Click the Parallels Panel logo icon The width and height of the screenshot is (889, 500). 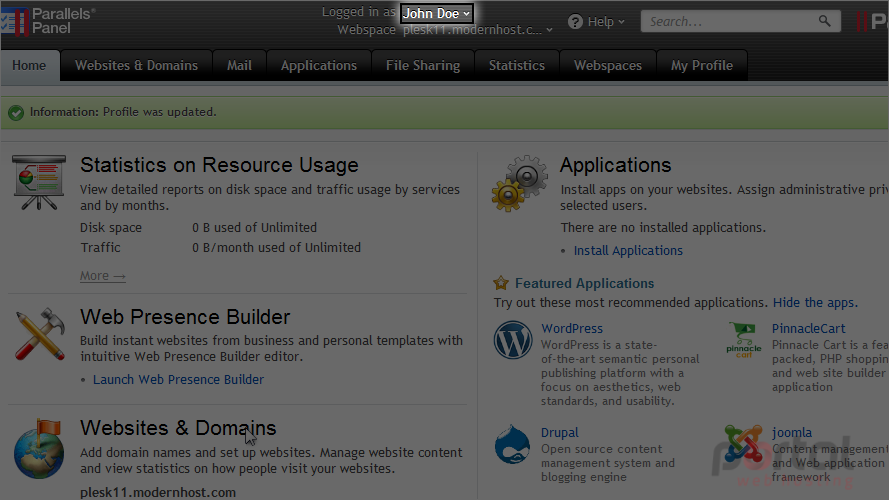(14, 21)
